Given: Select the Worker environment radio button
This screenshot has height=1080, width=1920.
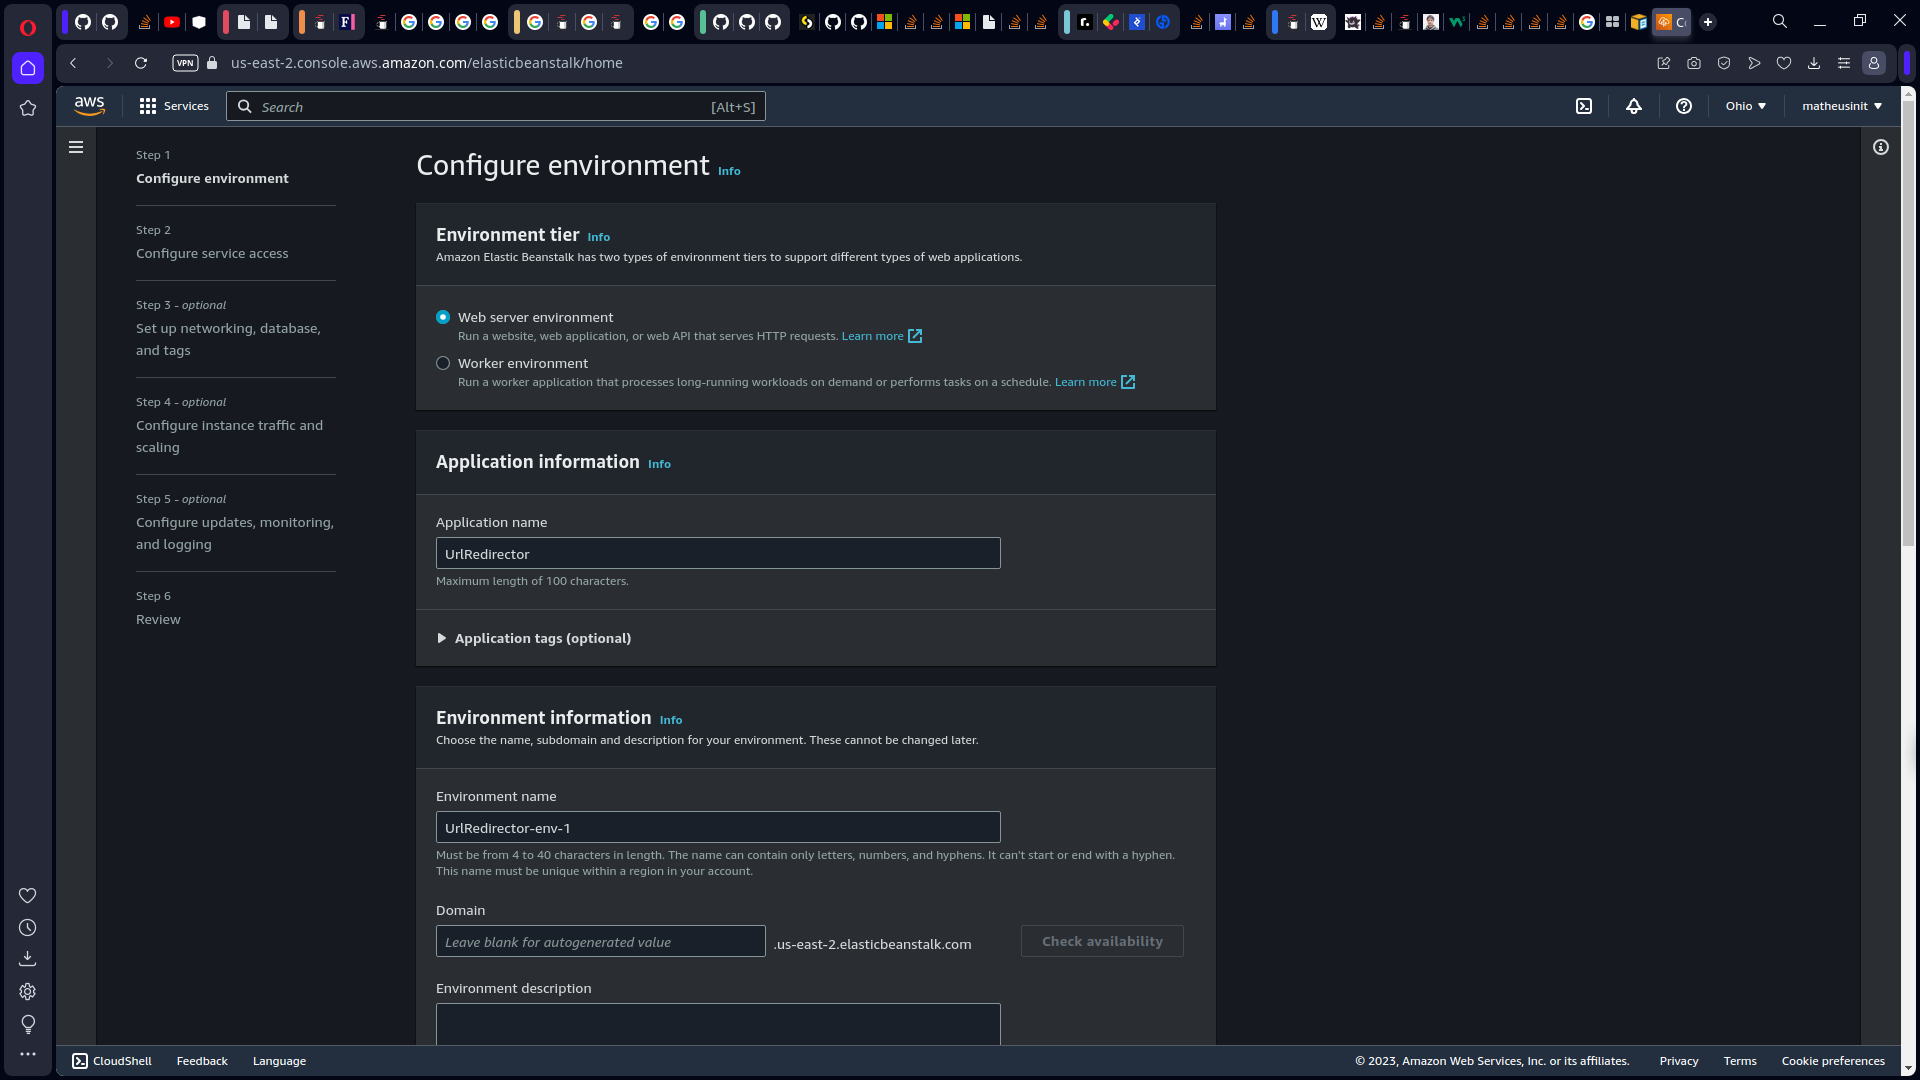Looking at the screenshot, I should pyautogui.click(x=443, y=363).
